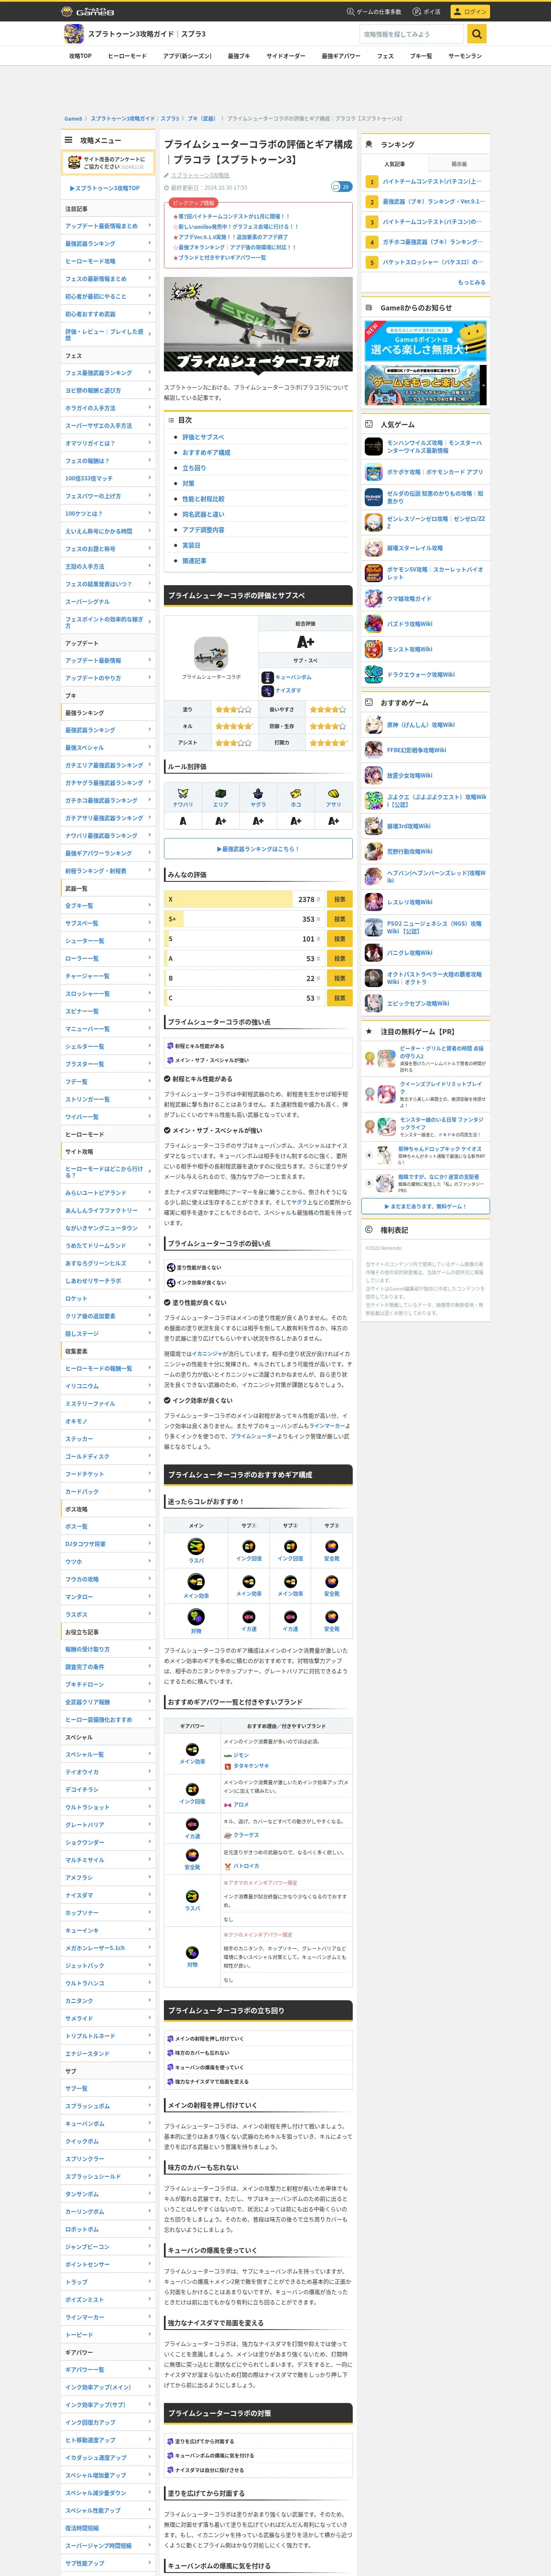Click 対物 gear icon in メイン column

coord(196,1617)
